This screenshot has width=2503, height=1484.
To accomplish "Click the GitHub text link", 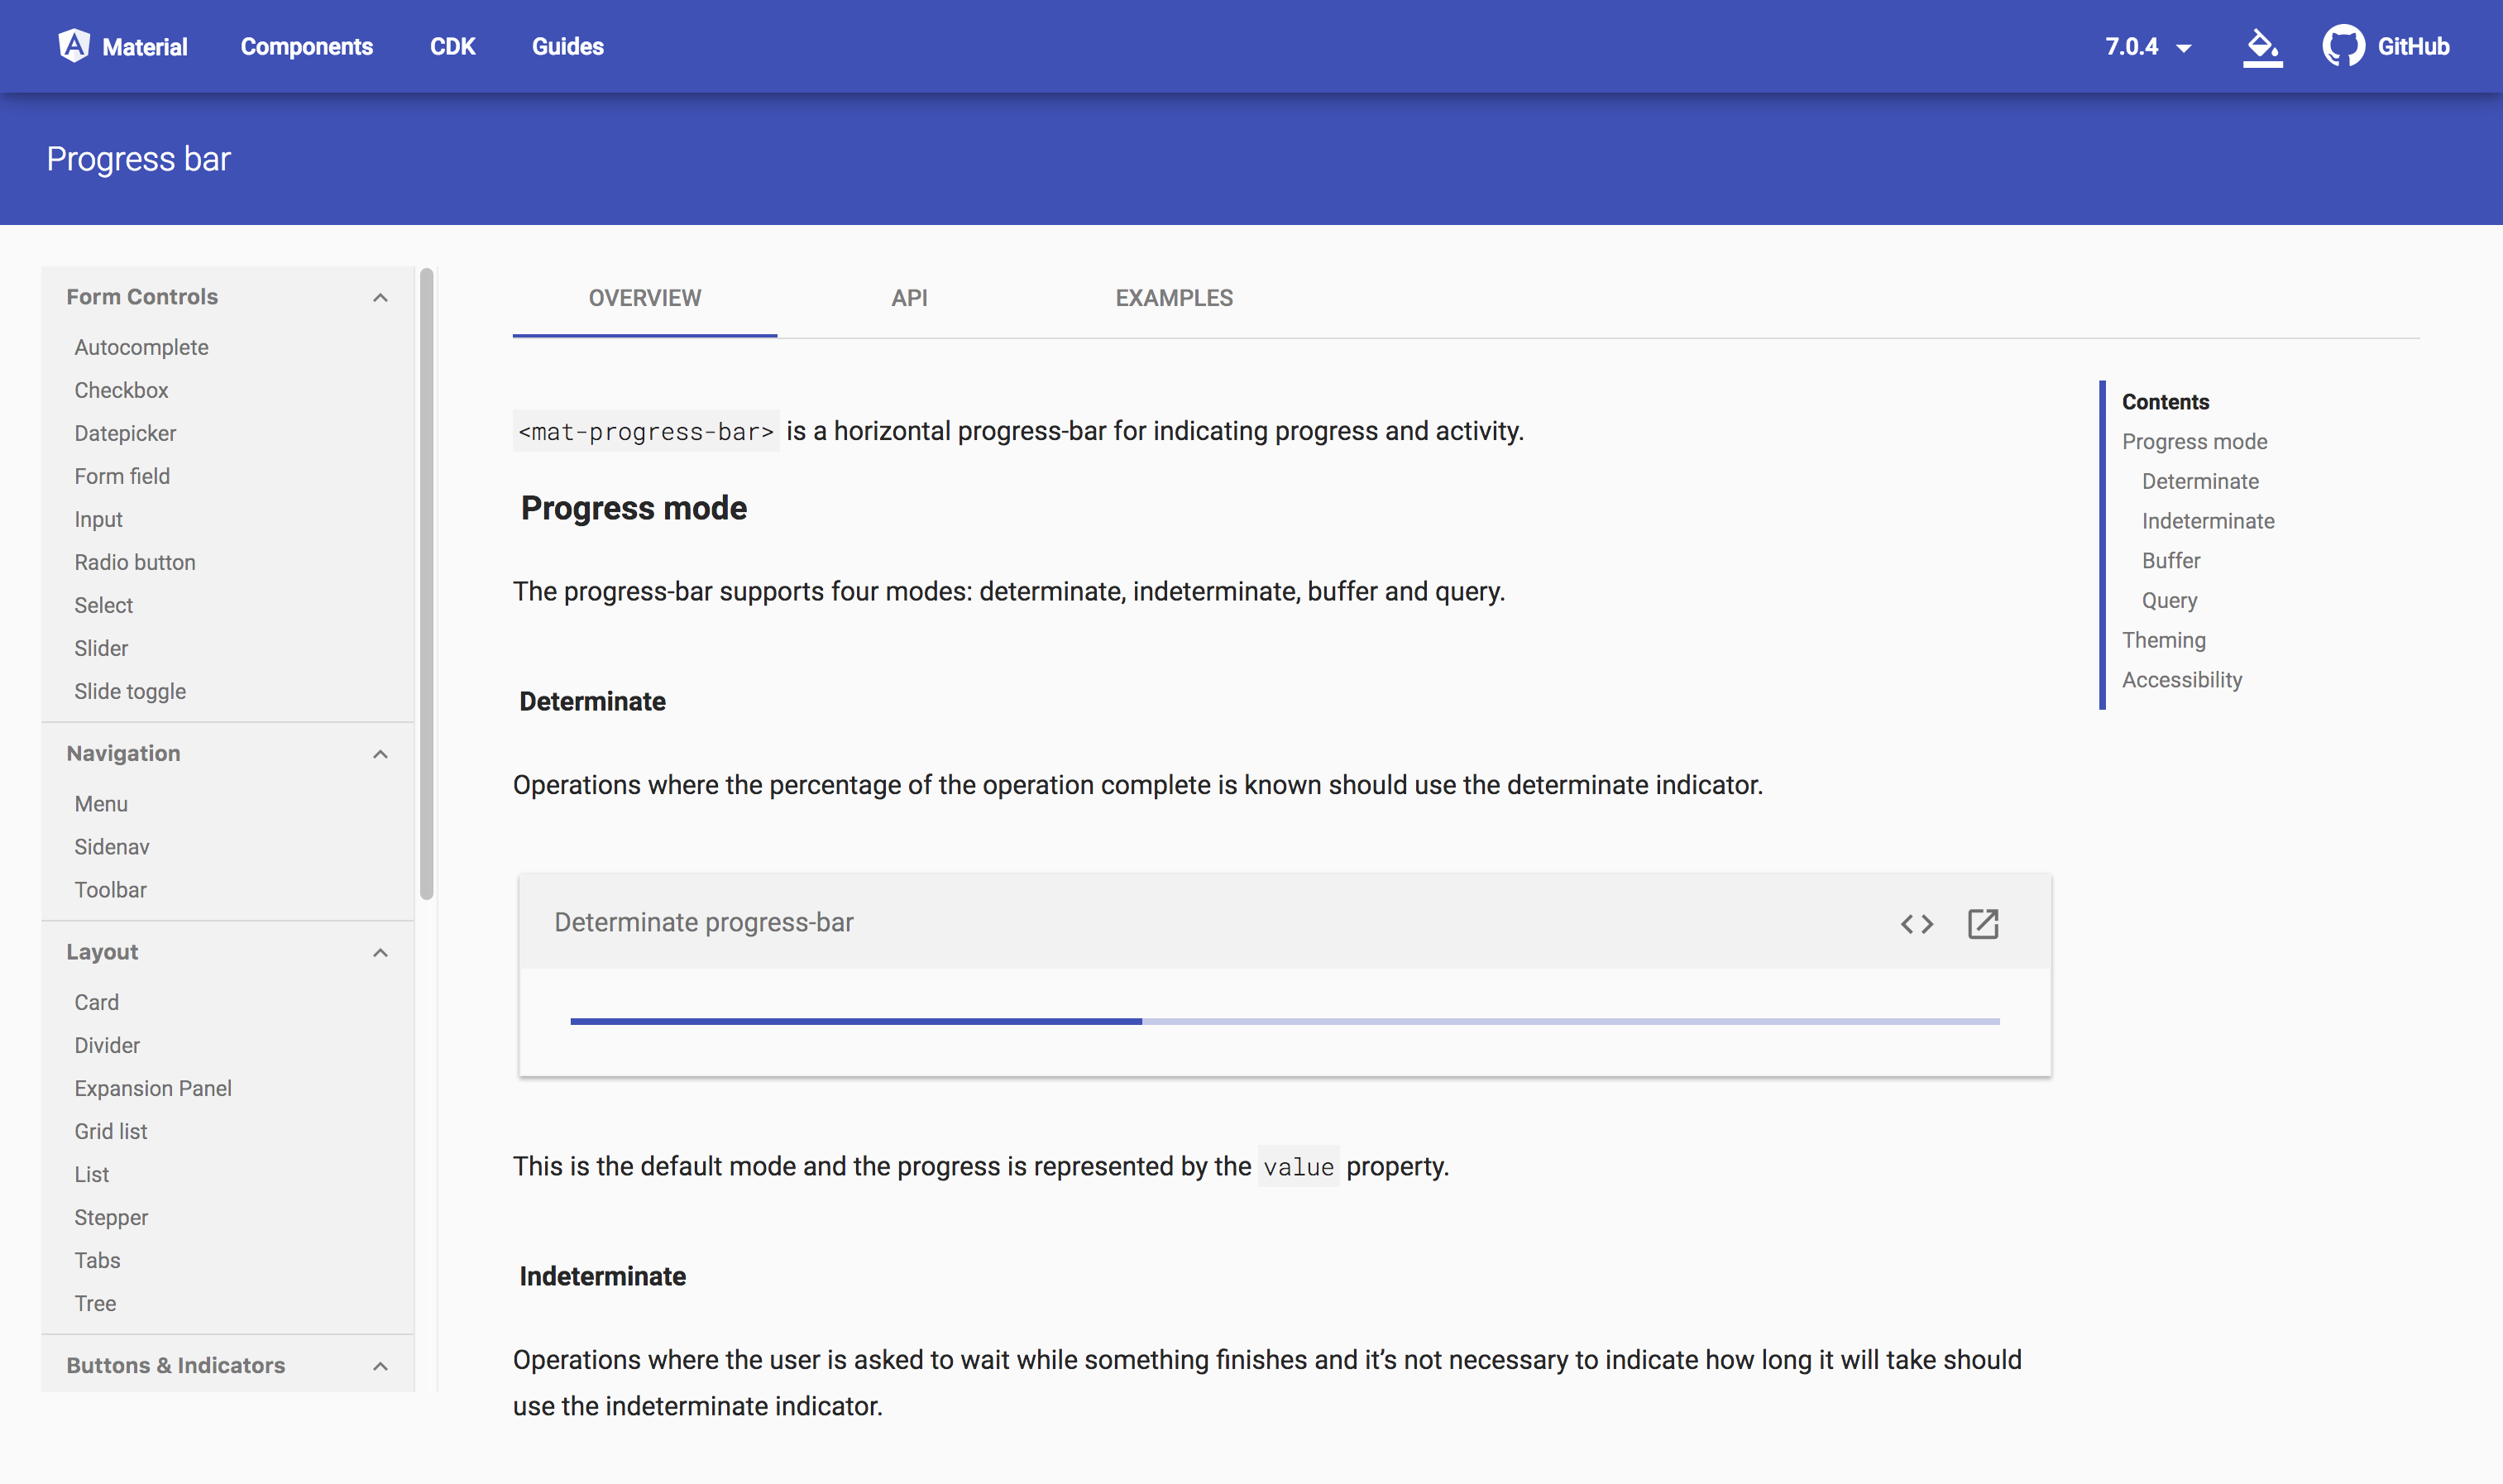I will click(x=2412, y=47).
